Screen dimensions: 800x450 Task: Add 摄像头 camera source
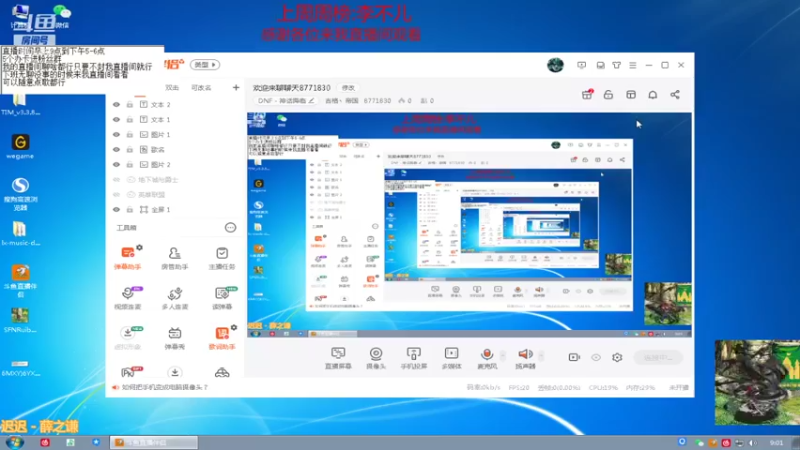(376, 358)
